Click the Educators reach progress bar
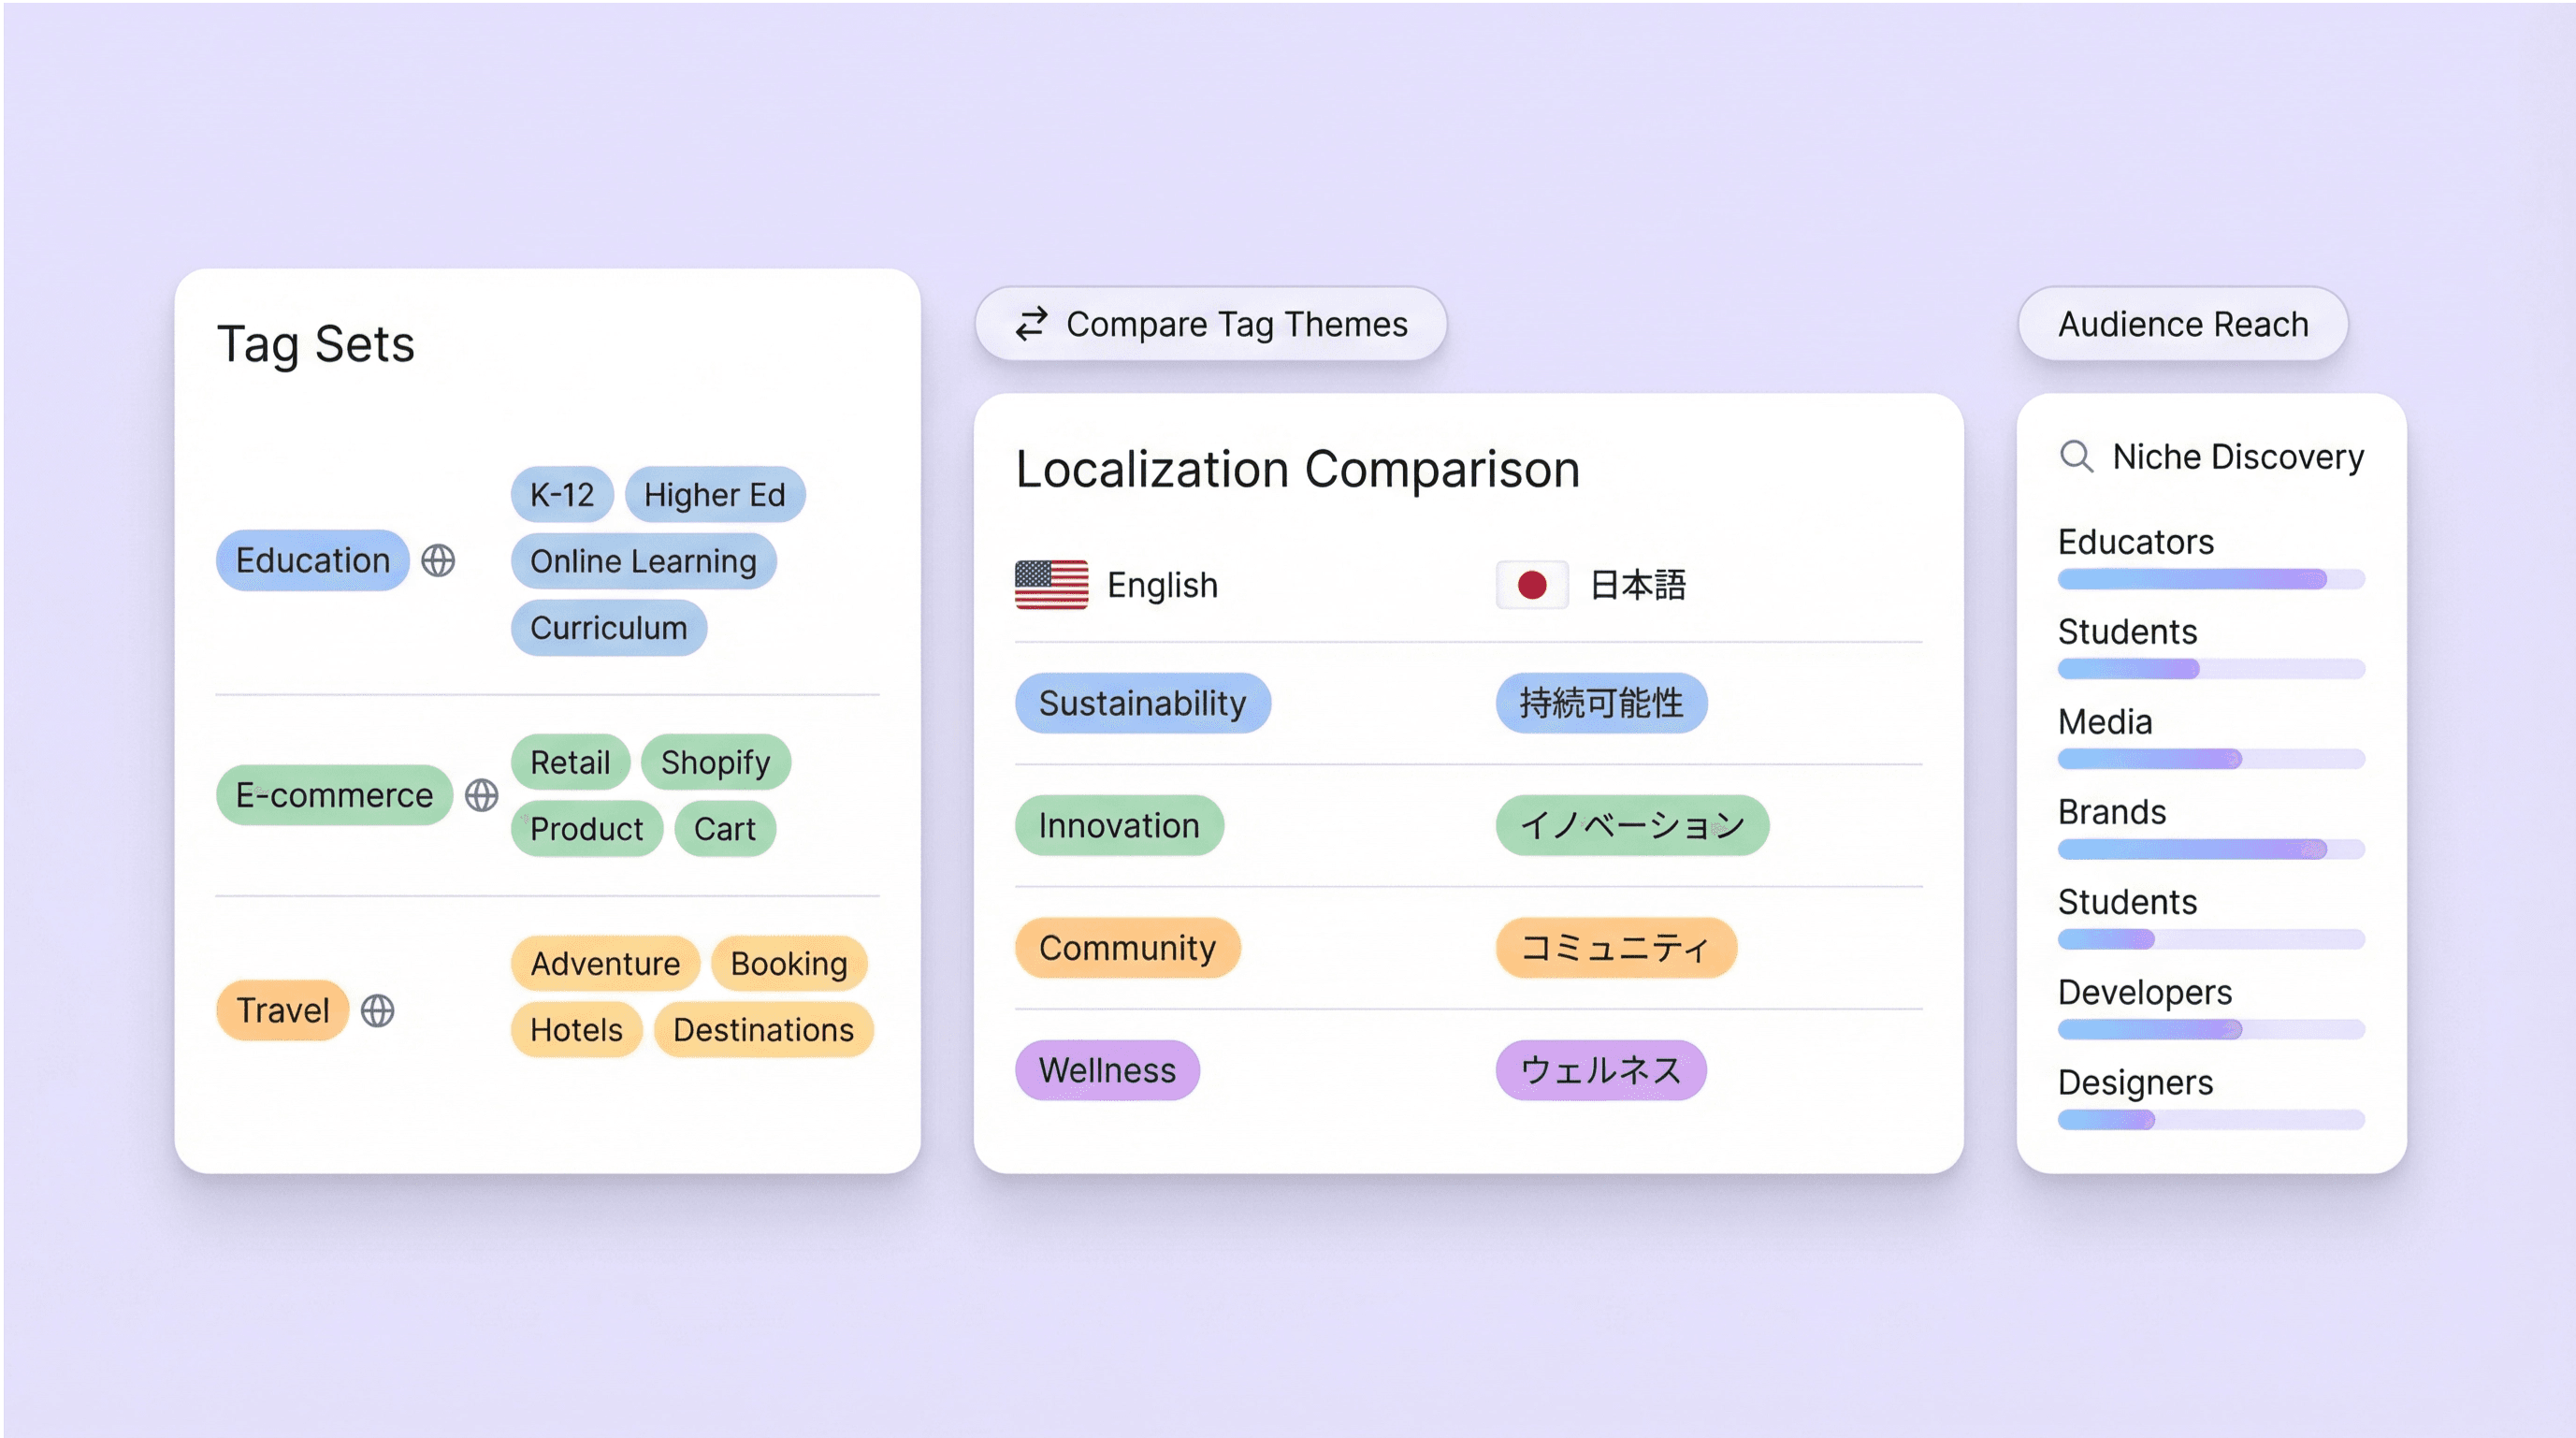The width and height of the screenshot is (2576, 1438). click(2210, 579)
